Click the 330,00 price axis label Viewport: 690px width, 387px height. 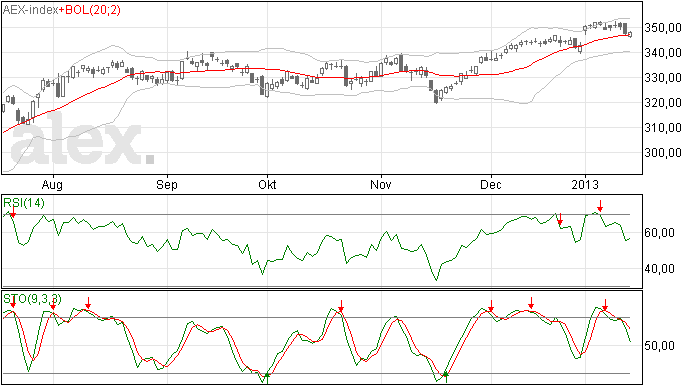tap(663, 78)
